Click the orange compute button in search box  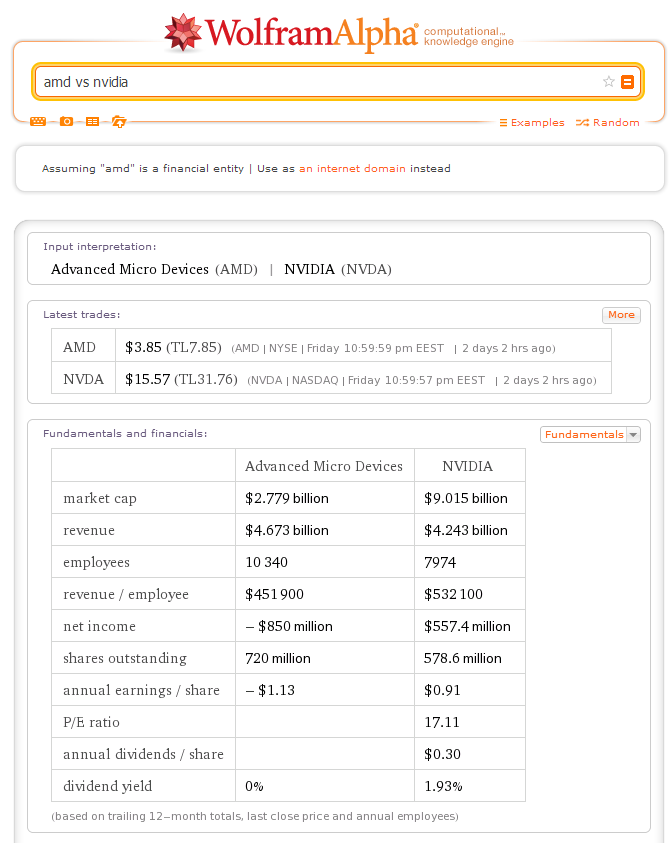coord(628,82)
